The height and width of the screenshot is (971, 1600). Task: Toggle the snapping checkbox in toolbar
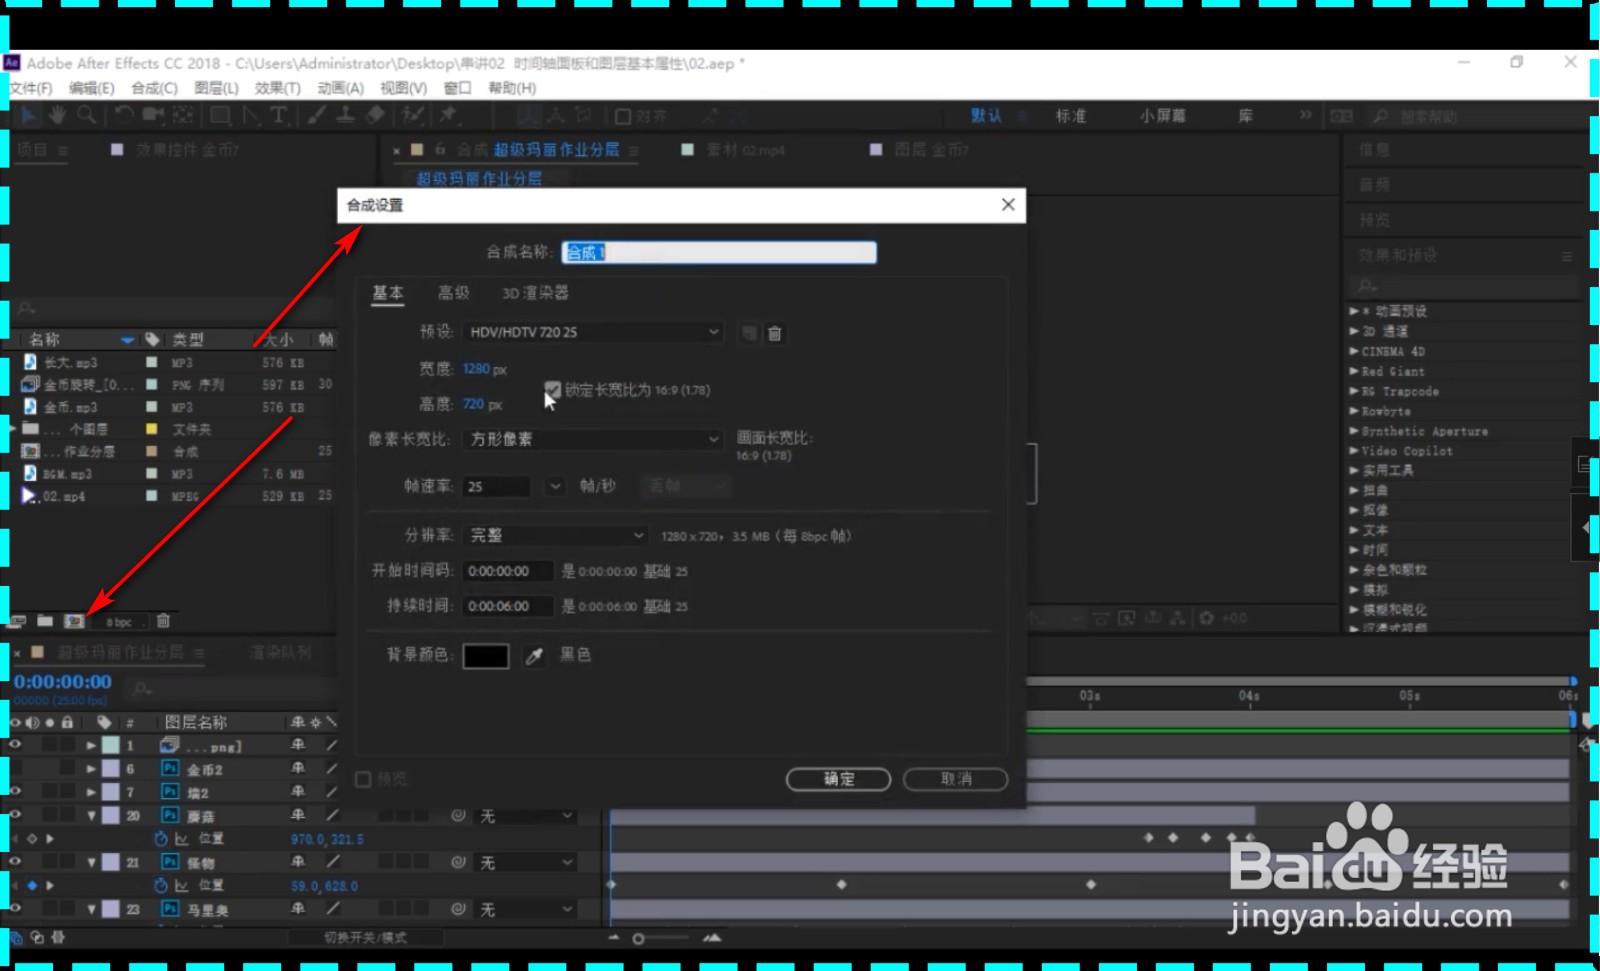point(622,117)
